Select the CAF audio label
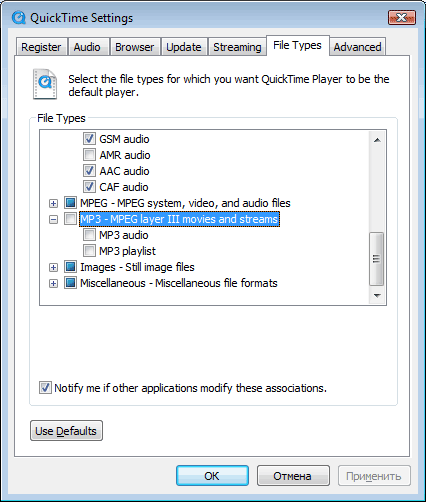This screenshot has height=502, width=426. [124, 187]
